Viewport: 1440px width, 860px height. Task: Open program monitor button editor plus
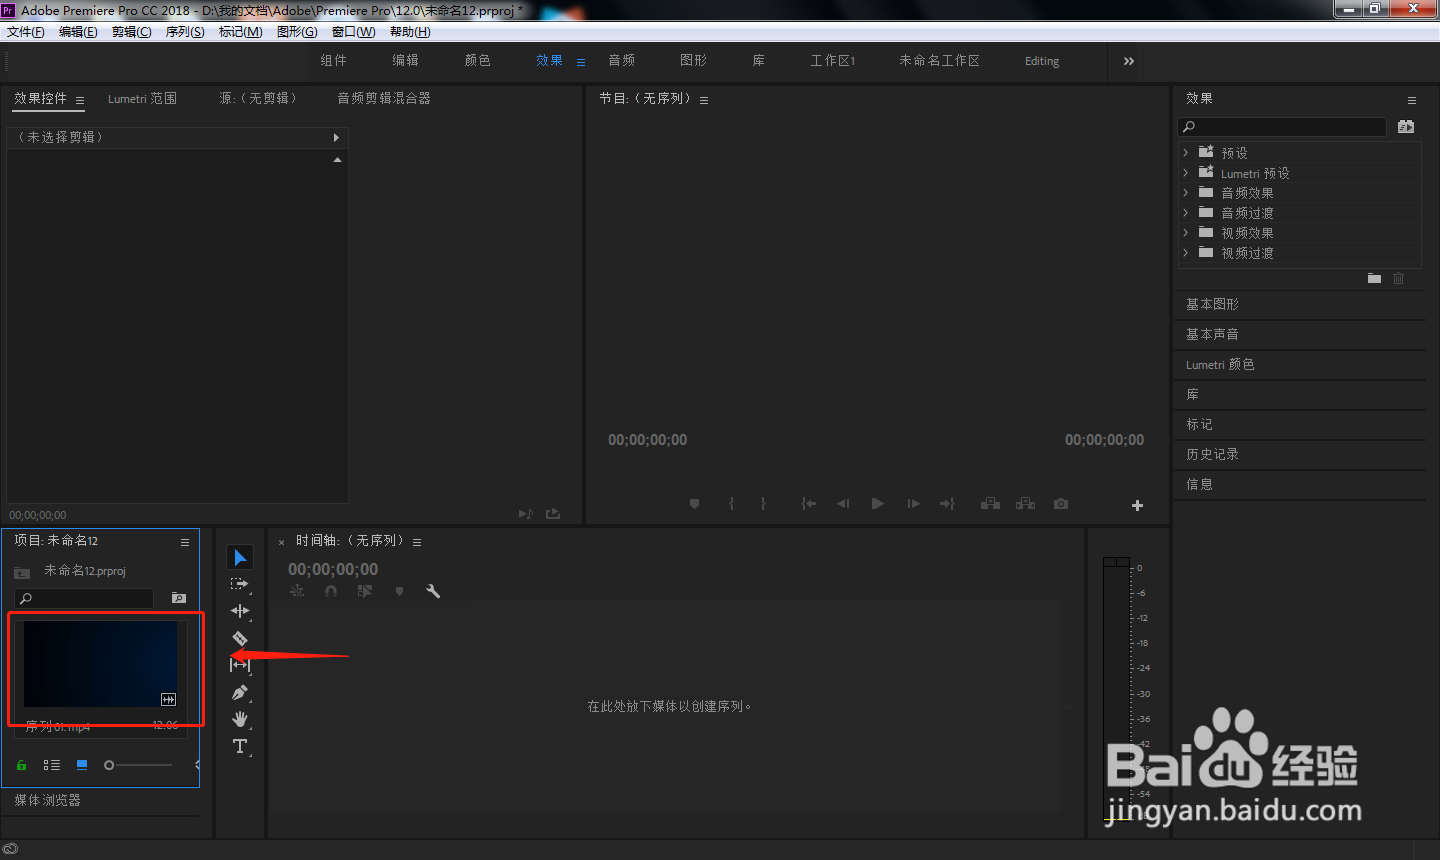tap(1137, 505)
